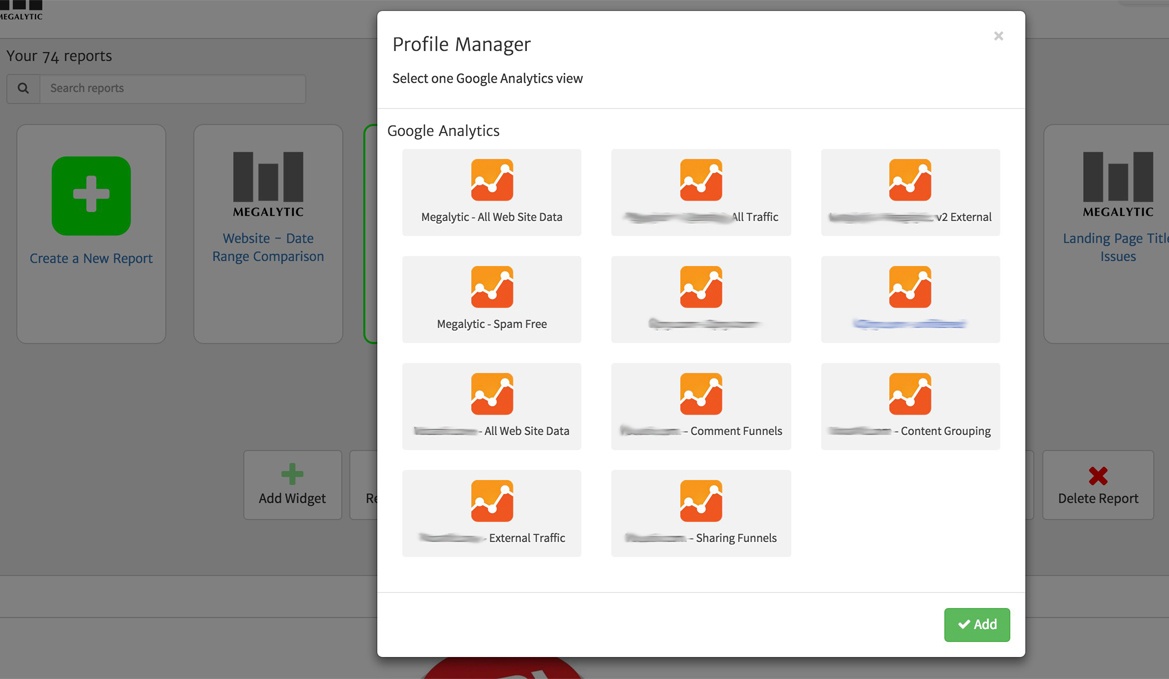This screenshot has height=679, width=1169.
Task: Pick the External Traffic view
Action: coord(491,513)
